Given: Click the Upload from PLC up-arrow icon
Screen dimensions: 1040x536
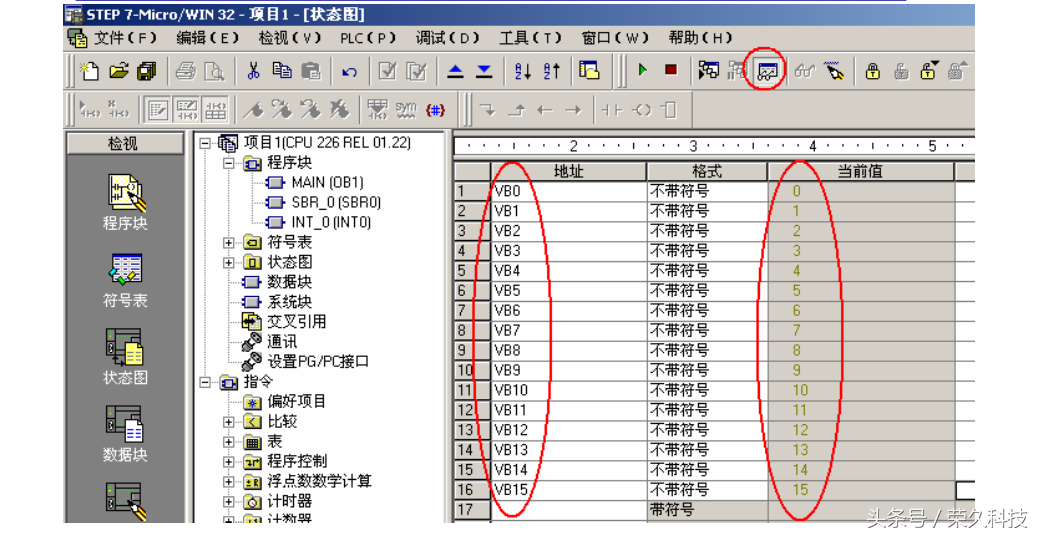Looking at the screenshot, I should pos(455,71).
